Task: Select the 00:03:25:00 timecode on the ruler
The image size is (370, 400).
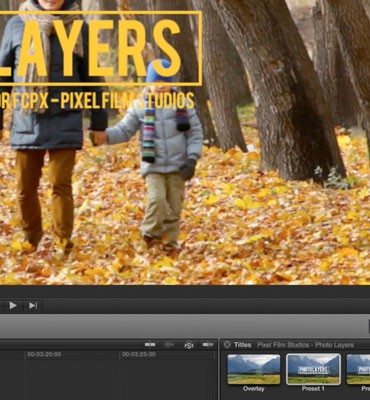Action: pyautogui.click(x=139, y=354)
